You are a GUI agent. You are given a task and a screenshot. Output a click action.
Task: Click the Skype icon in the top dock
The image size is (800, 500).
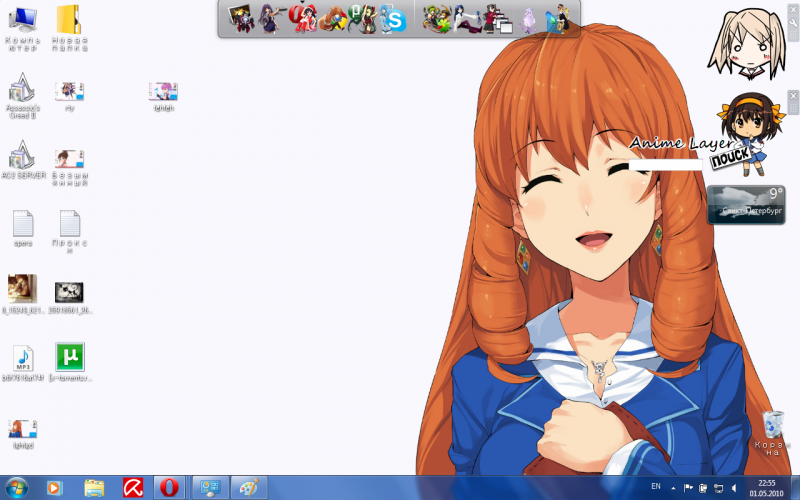395,19
